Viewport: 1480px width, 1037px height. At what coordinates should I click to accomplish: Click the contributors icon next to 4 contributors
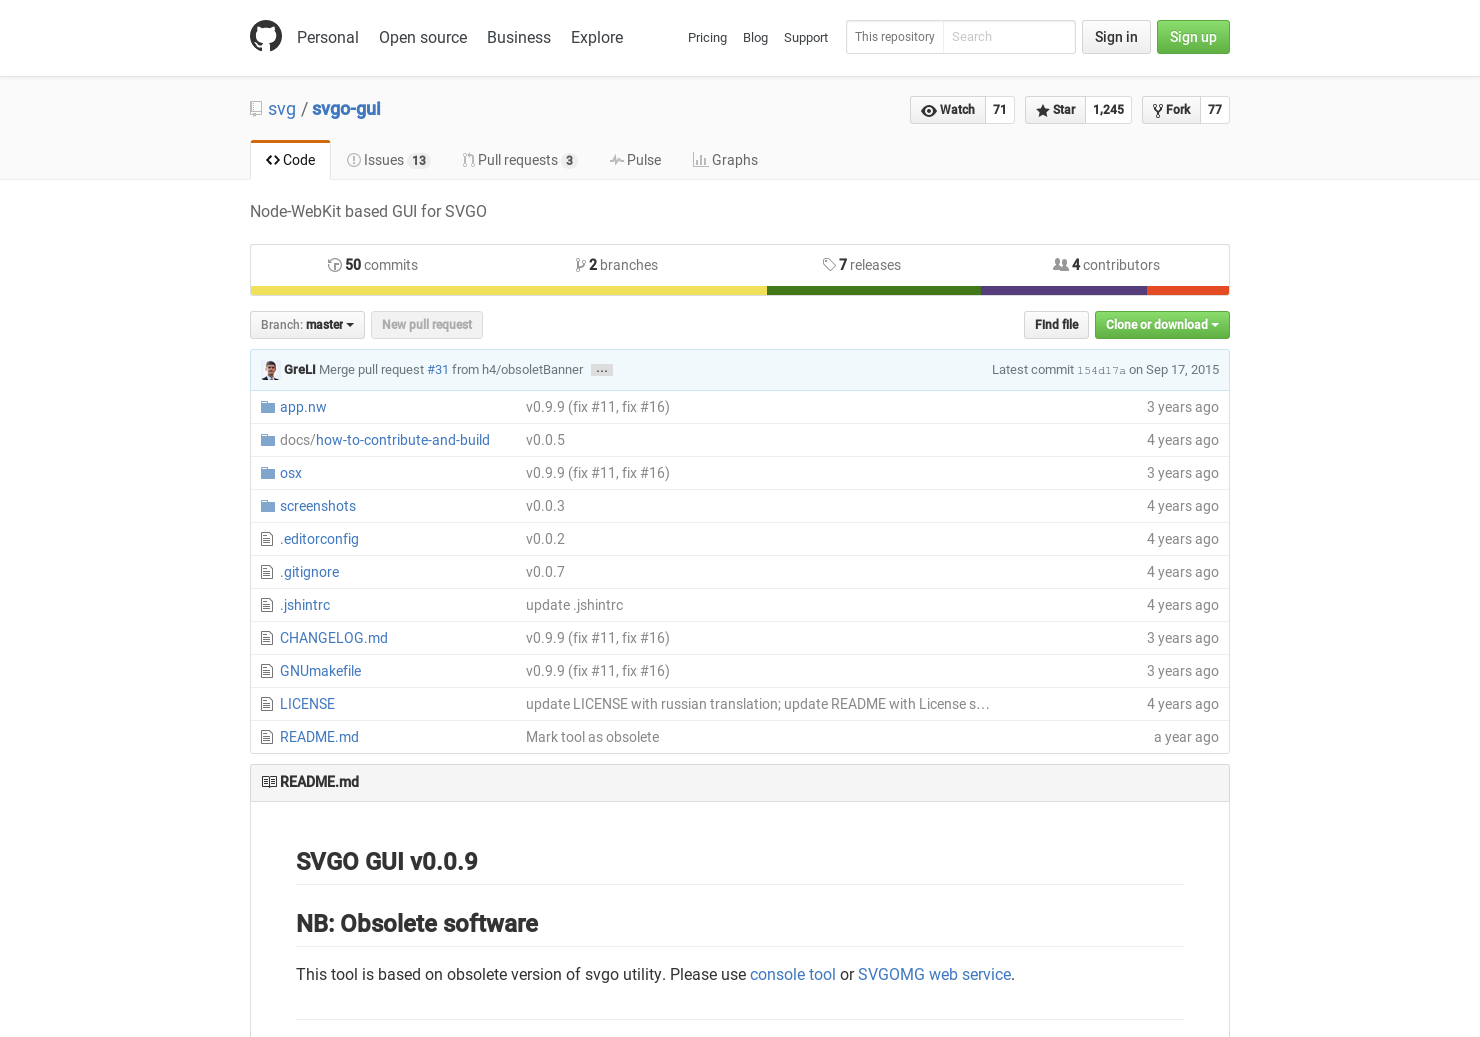1061,264
